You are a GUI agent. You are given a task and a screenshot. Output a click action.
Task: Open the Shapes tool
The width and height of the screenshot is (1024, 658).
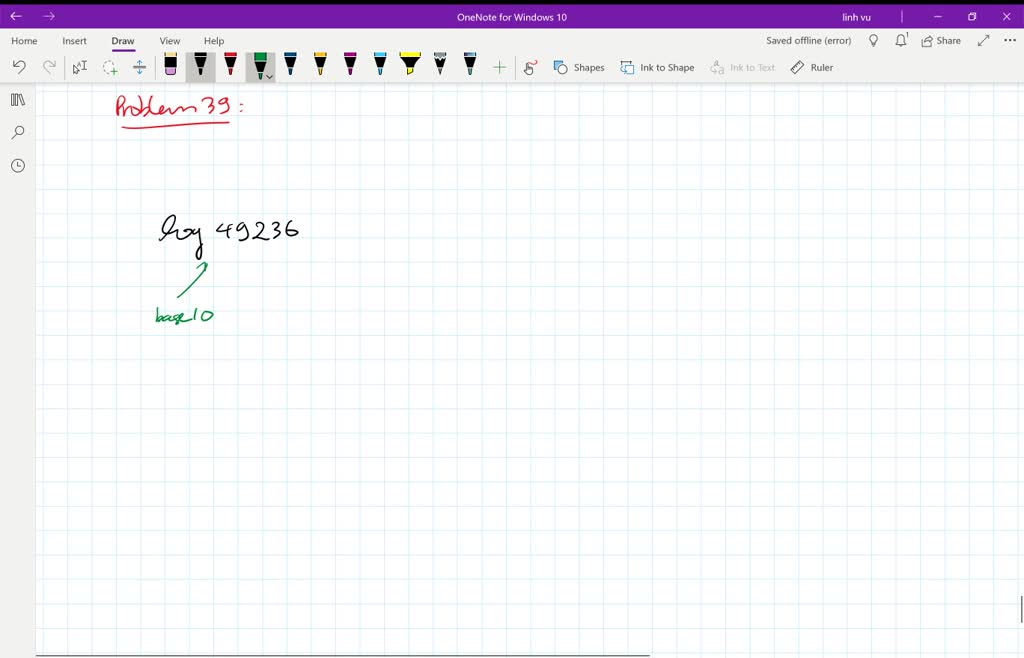coord(579,67)
